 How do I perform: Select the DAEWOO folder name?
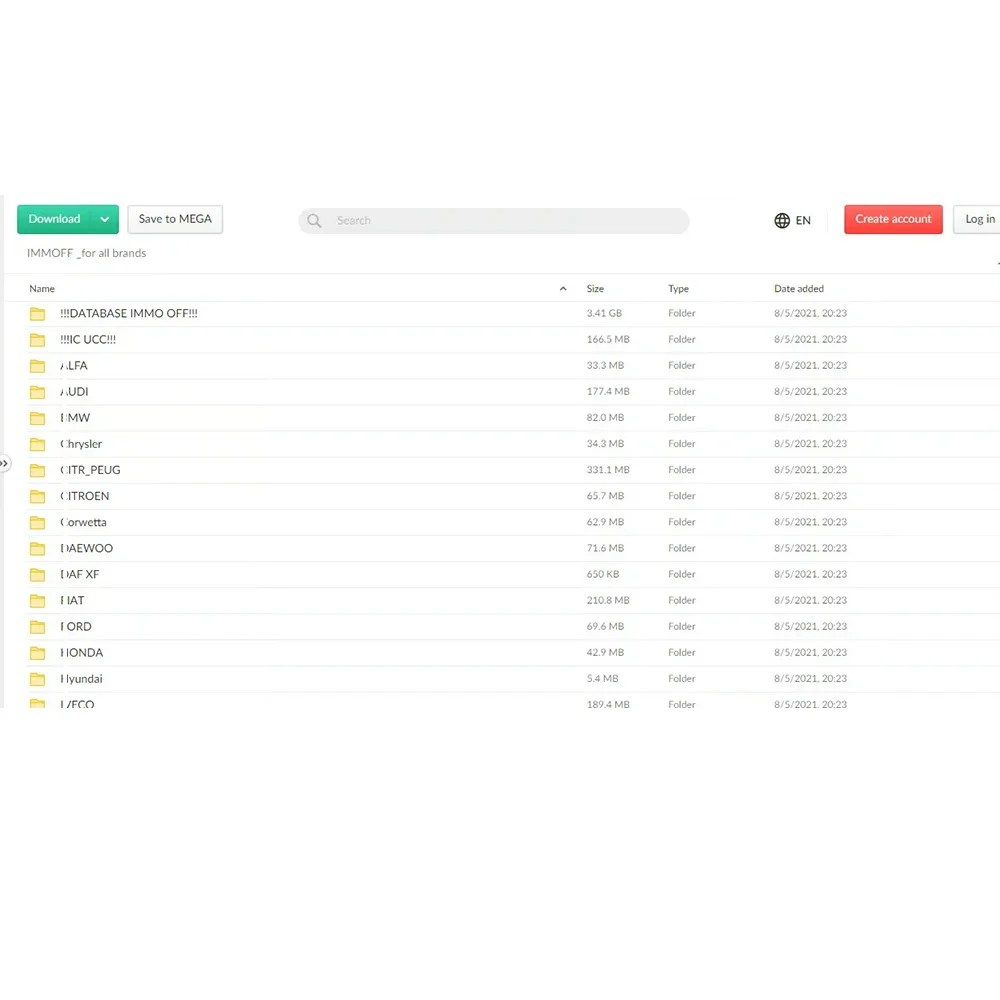pos(87,549)
